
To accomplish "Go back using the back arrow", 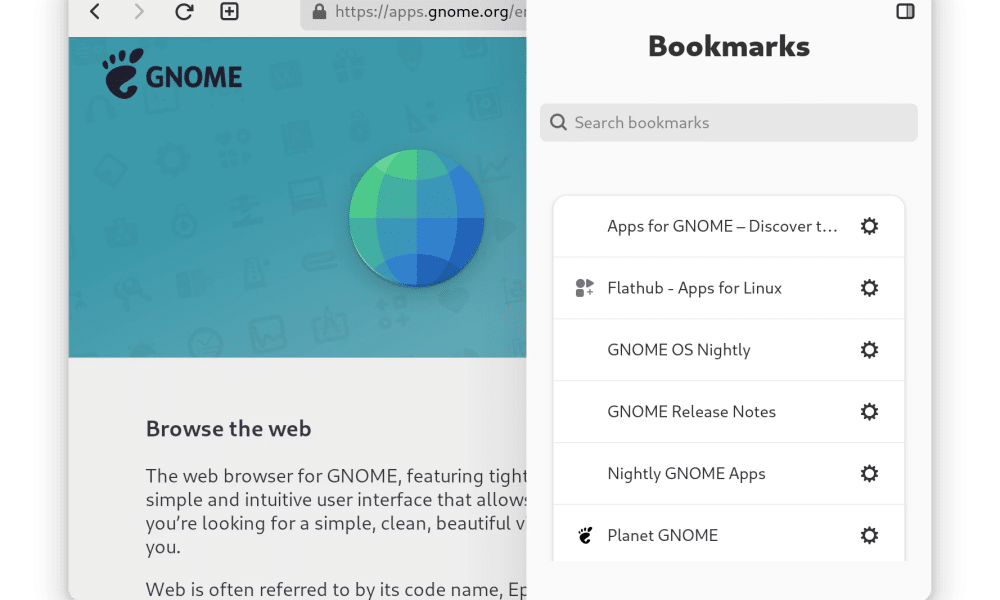I will 95,11.
